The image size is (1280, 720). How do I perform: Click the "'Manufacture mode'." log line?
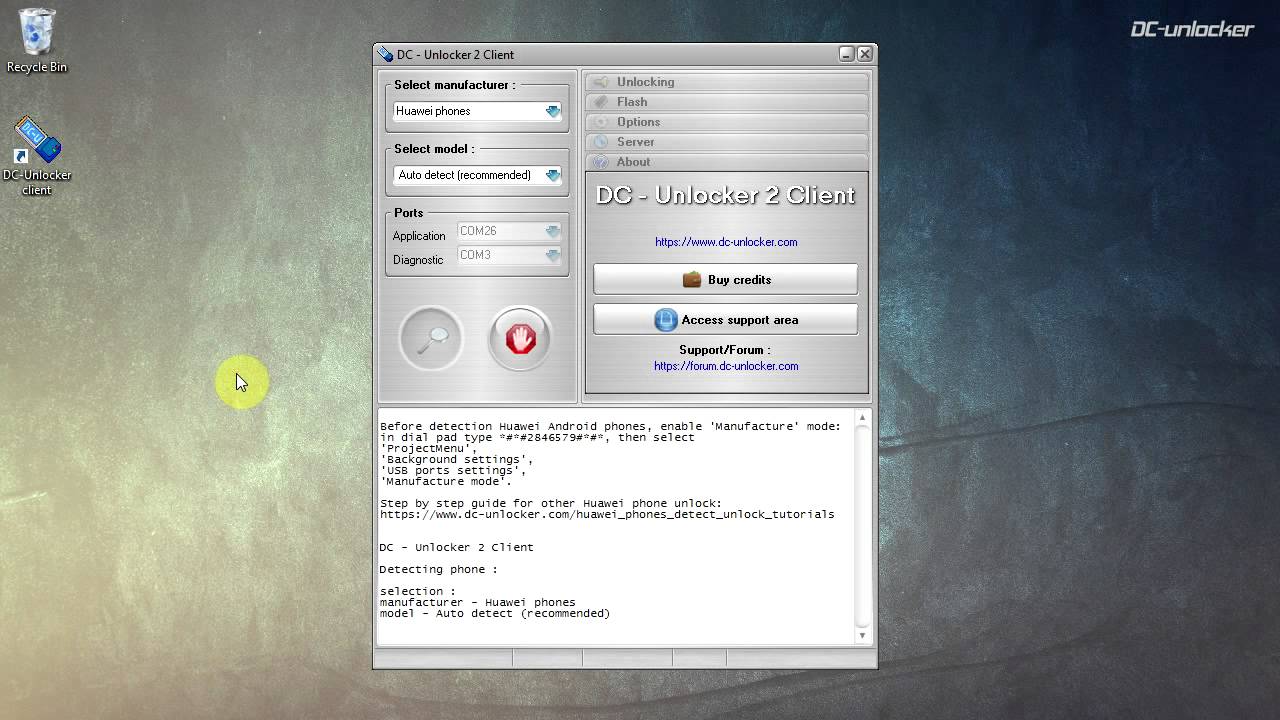point(446,481)
